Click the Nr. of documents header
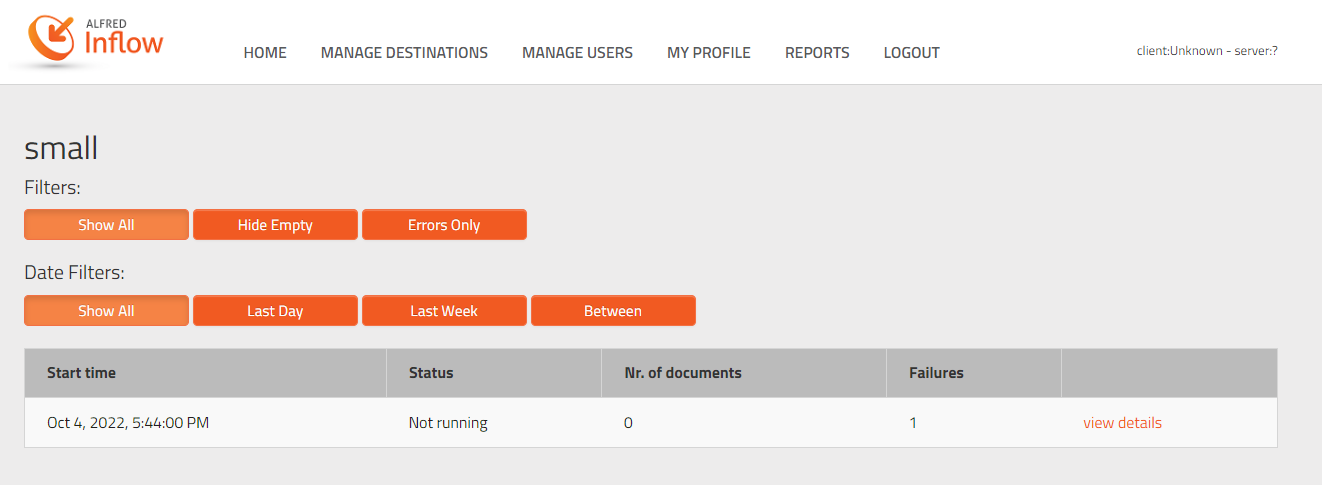The height and width of the screenshot is (485, 1322). pyautogui.click(x=682, y=373)
